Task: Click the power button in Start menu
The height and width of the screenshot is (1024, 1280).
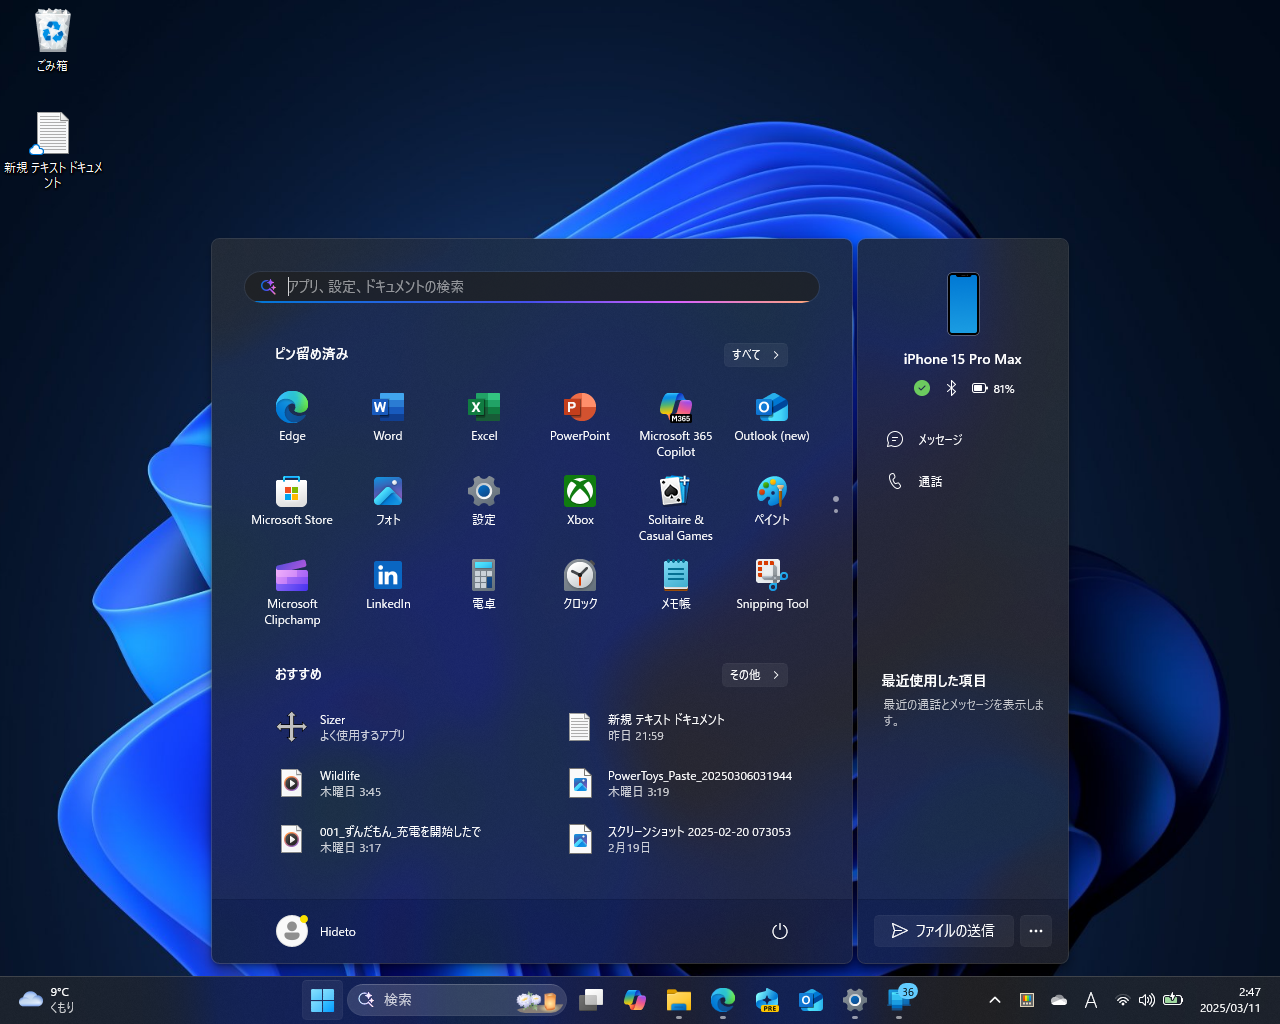Action: click(x=780, y=931)
